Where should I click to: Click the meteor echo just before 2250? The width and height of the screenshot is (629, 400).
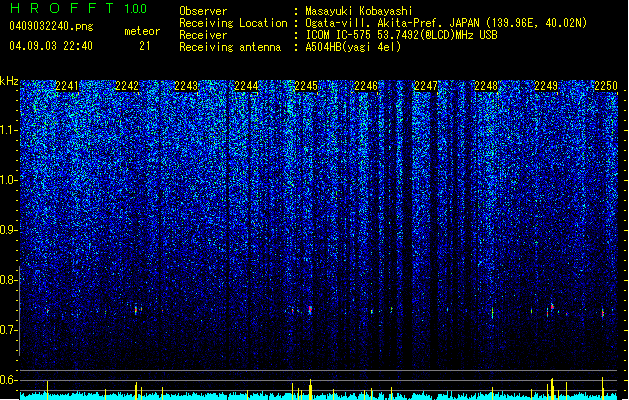[603, 313]
